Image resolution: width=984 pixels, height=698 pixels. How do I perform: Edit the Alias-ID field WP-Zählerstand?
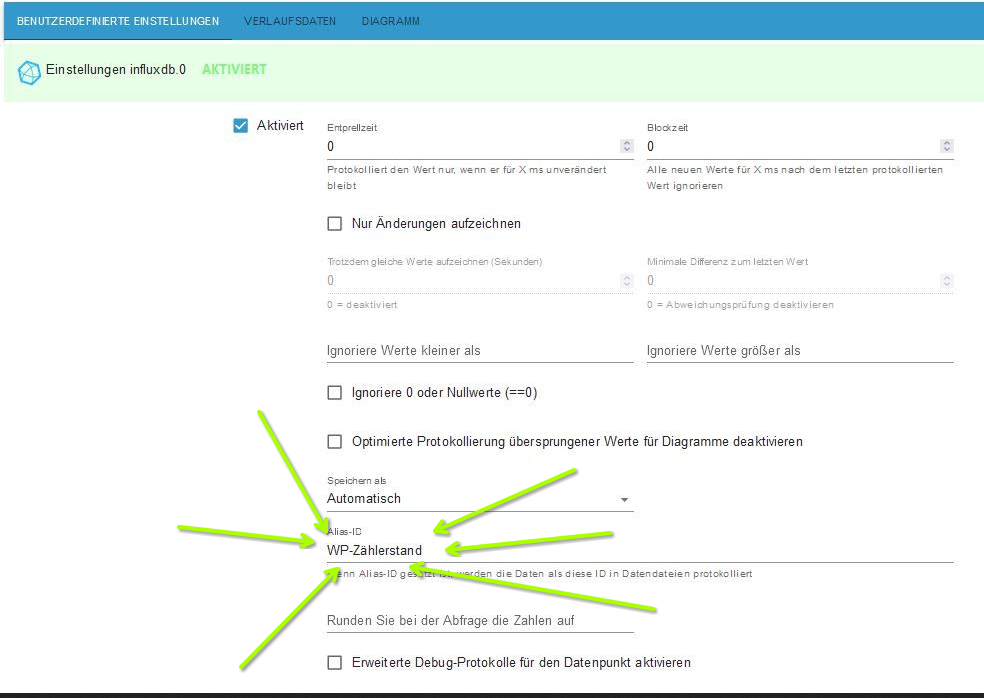(640, 550)
